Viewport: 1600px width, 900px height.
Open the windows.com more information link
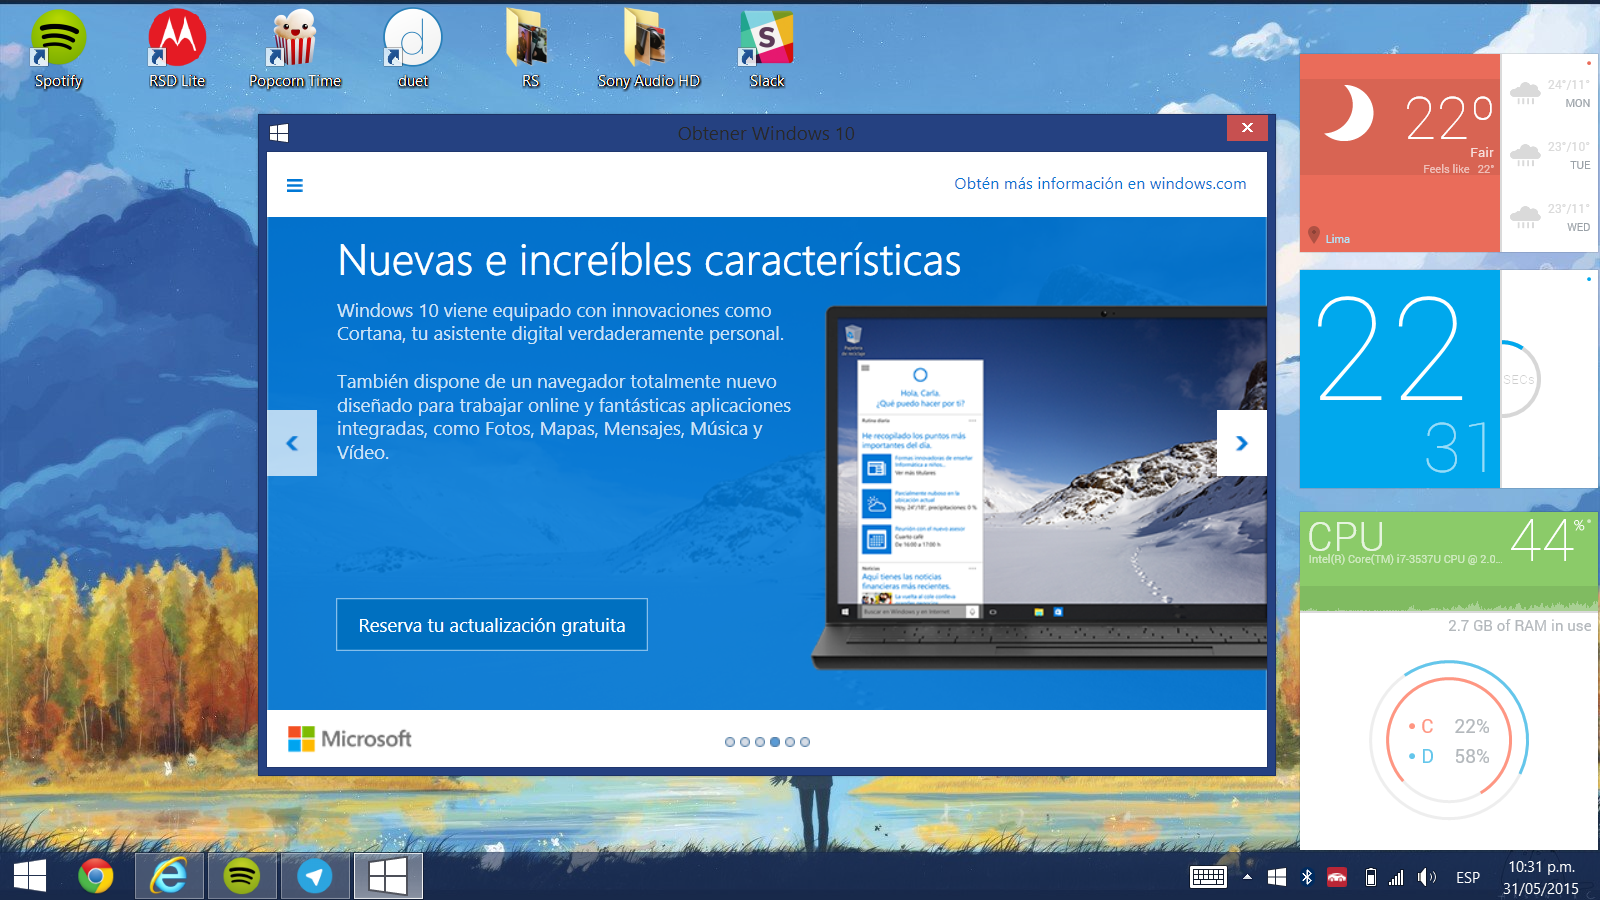tap(1100, 184)
